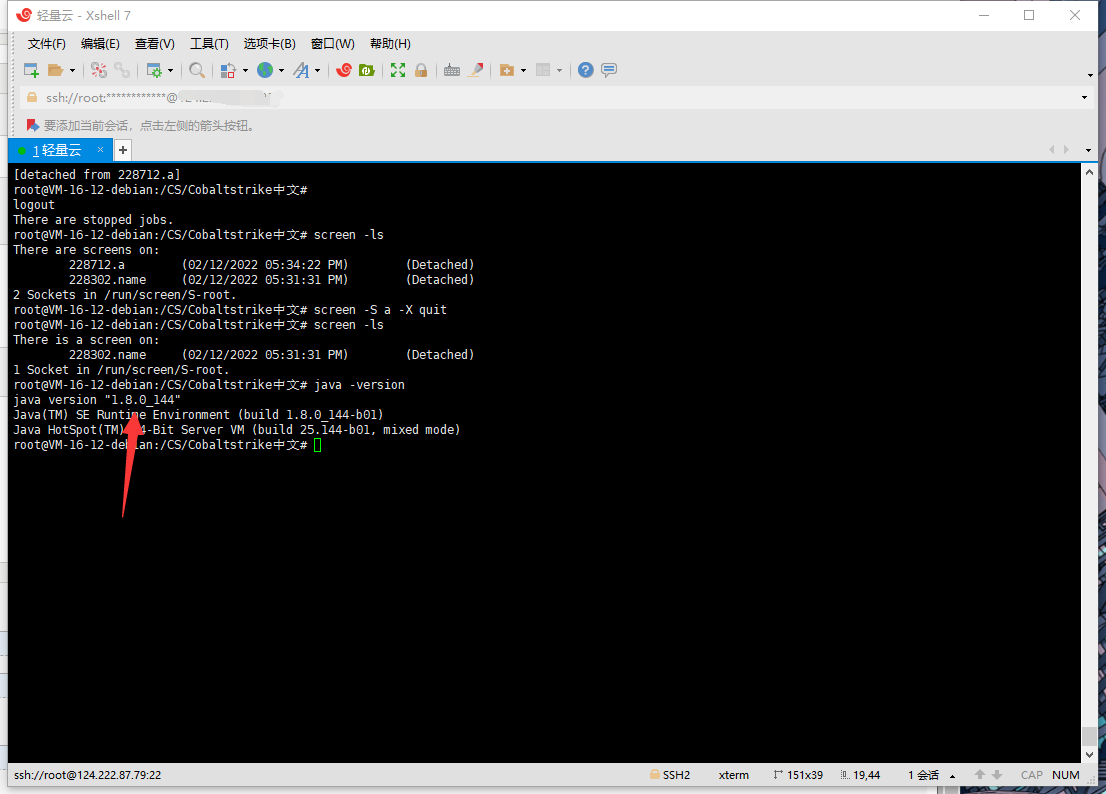Click the disconnect session icon
Viewport: 1106px width, 794px height.
pos(99,70)
